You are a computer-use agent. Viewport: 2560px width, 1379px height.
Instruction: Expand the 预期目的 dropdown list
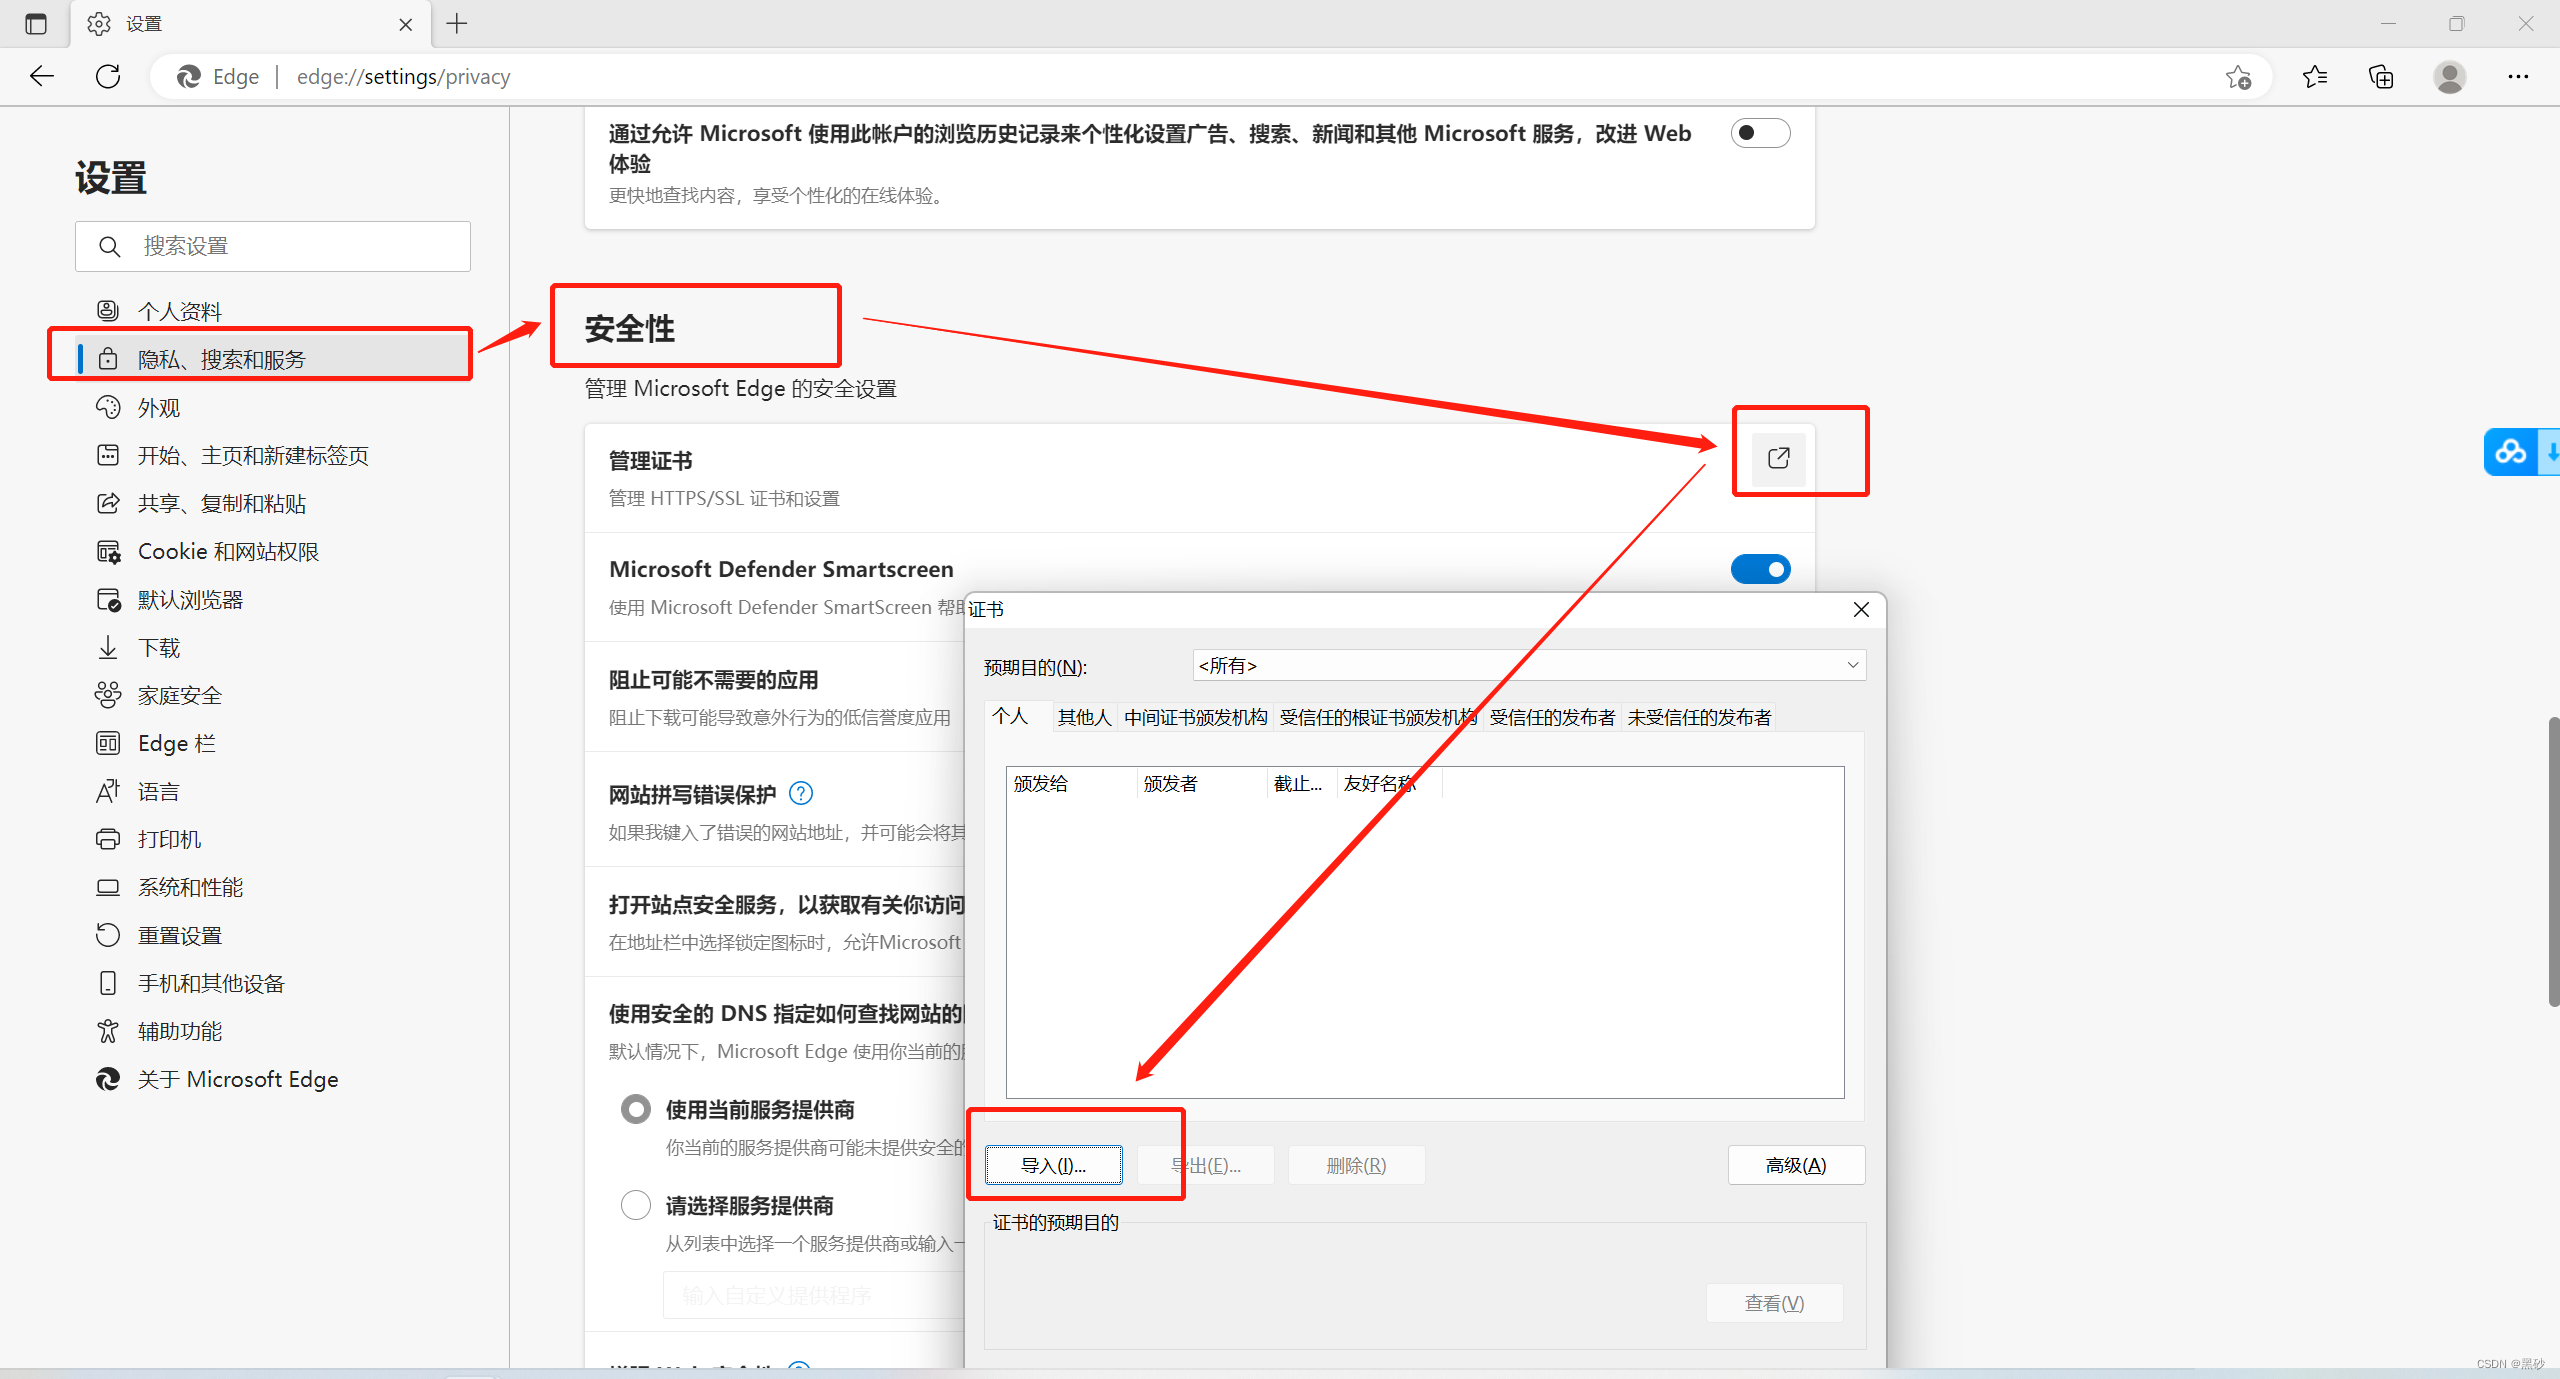click(x=1852, y=665)
